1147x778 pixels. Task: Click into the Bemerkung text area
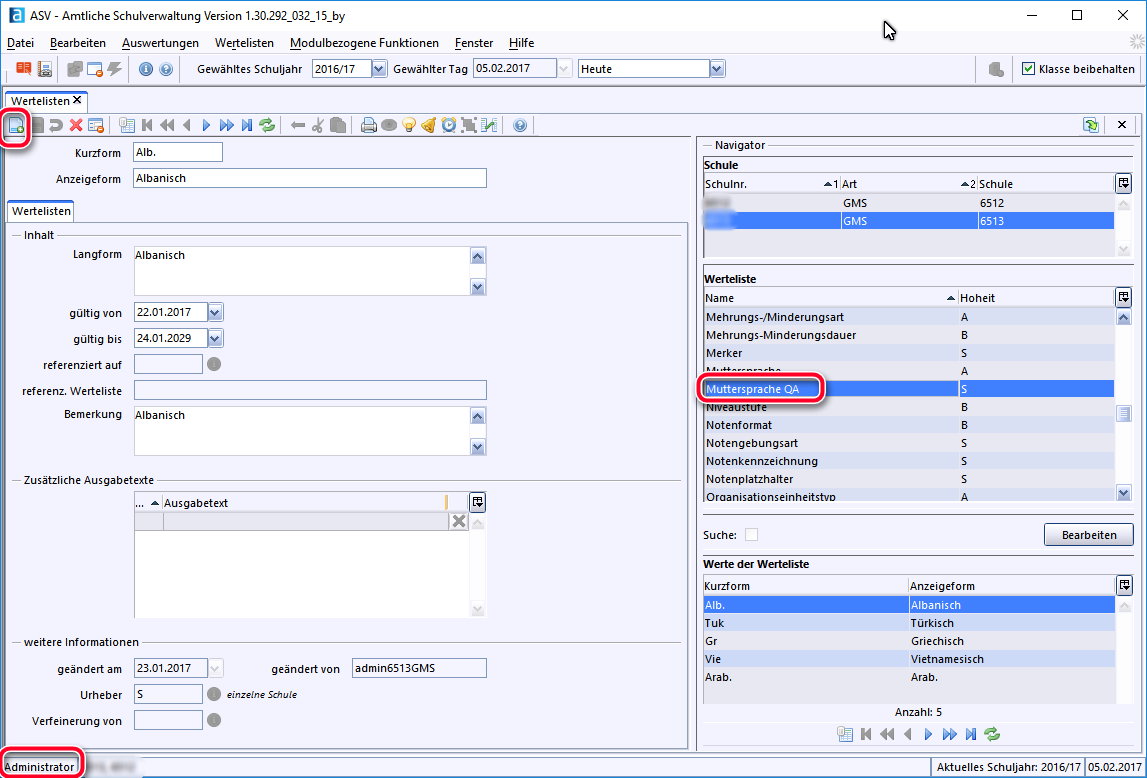(301, 431)
